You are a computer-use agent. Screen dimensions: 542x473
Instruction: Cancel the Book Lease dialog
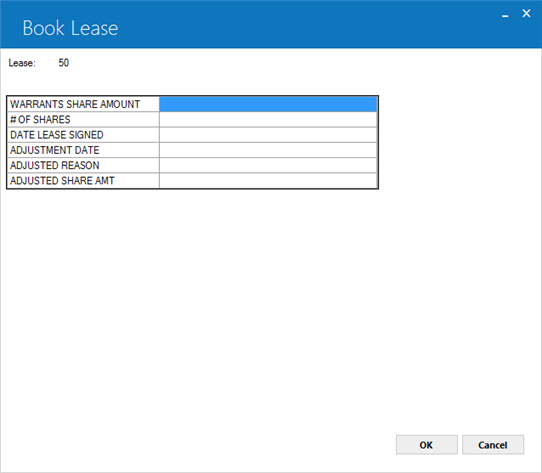(493, 445)
